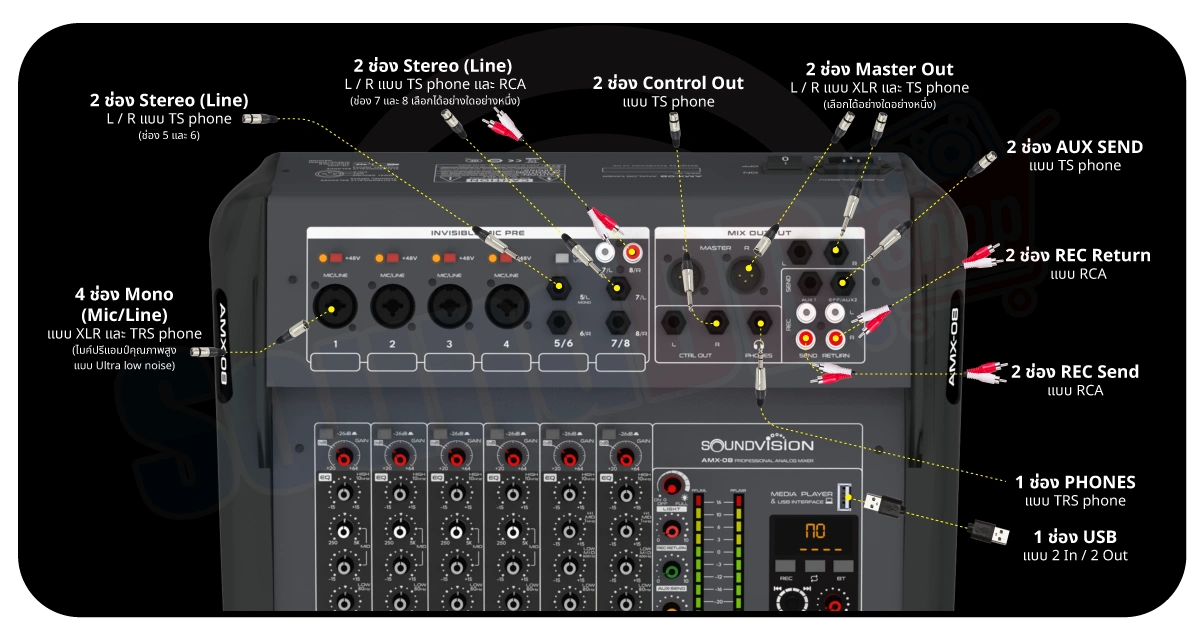Toggle the +48V switch above channel 3
Screen dimensions: 1200x630
click(451, 257)
